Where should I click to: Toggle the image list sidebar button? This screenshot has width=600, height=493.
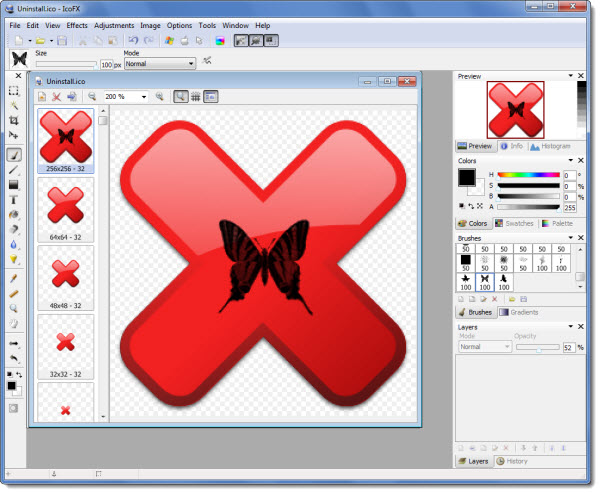(212, 97)
